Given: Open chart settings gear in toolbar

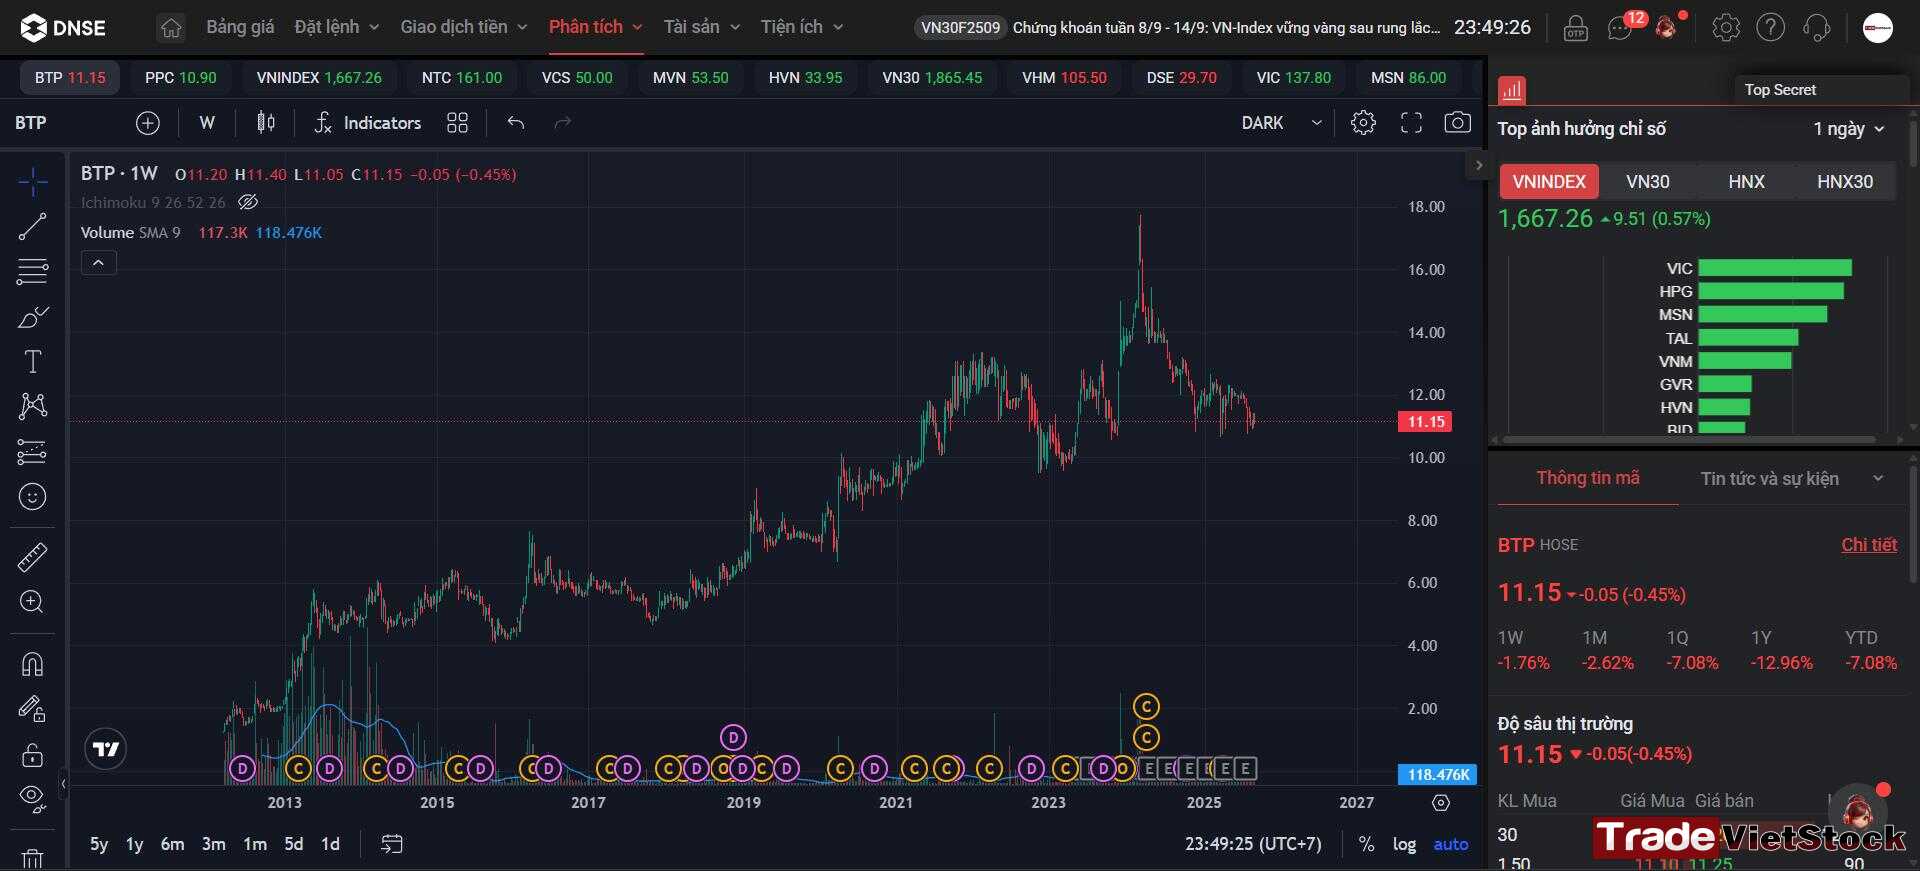Looking at the screenshot, I should pos(1363,123).
